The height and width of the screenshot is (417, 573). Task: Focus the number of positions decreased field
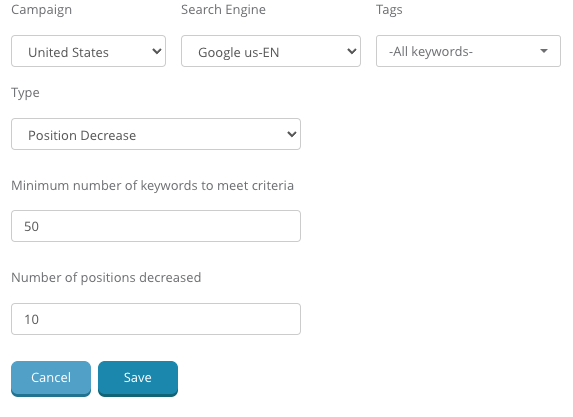[156, 319]
